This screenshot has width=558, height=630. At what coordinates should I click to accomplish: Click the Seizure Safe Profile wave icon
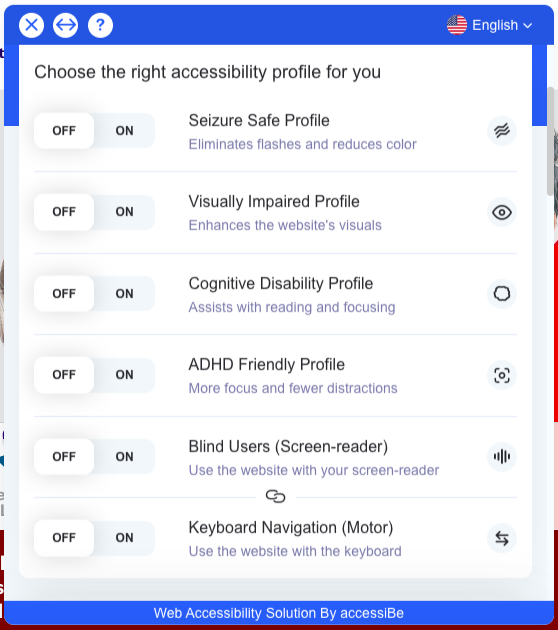(x=502, y=131)
